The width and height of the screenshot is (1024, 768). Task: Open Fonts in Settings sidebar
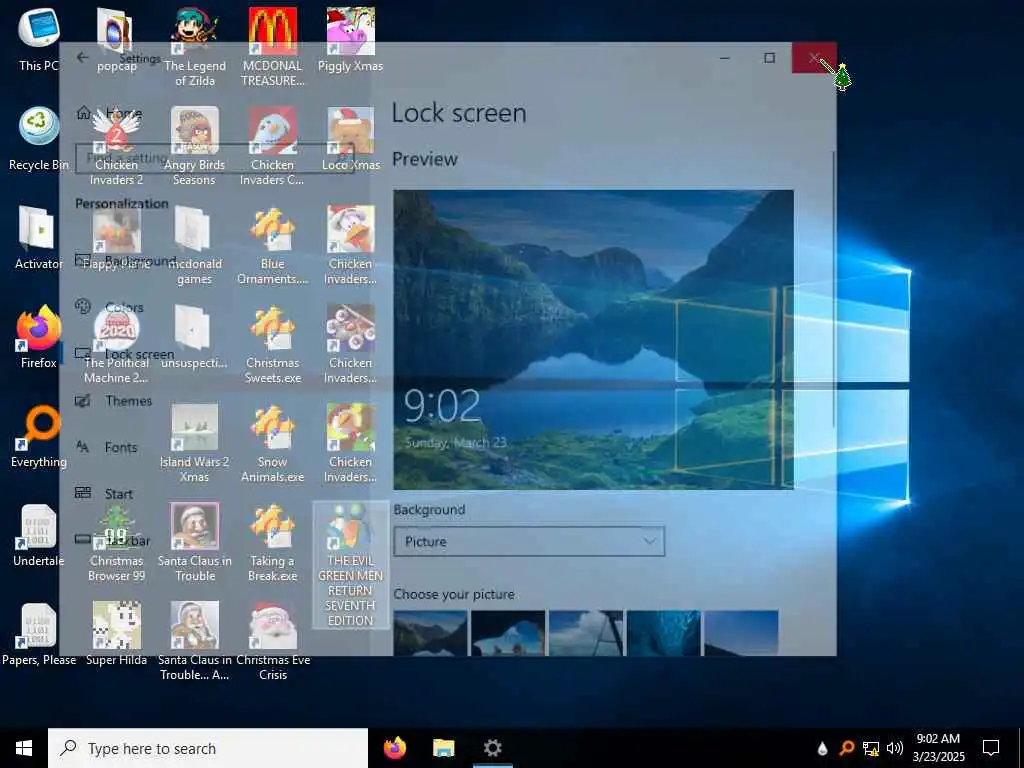click(106, 447)
